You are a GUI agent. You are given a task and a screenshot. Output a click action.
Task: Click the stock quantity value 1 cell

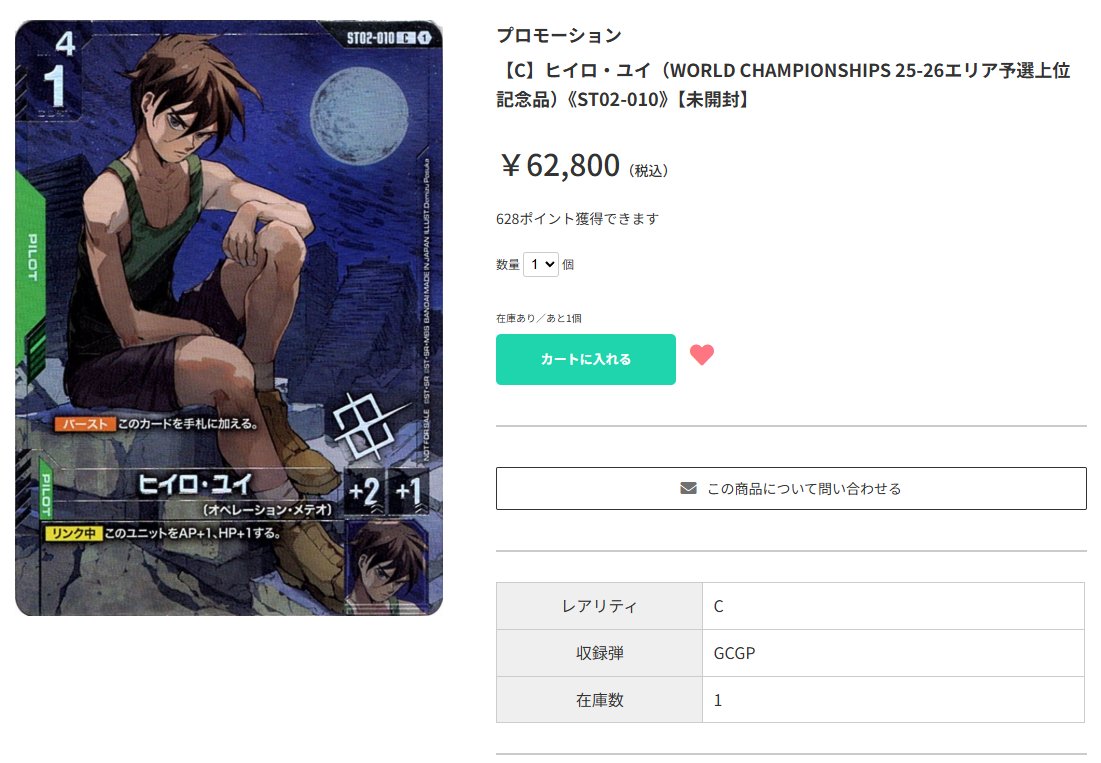point(718,701)
